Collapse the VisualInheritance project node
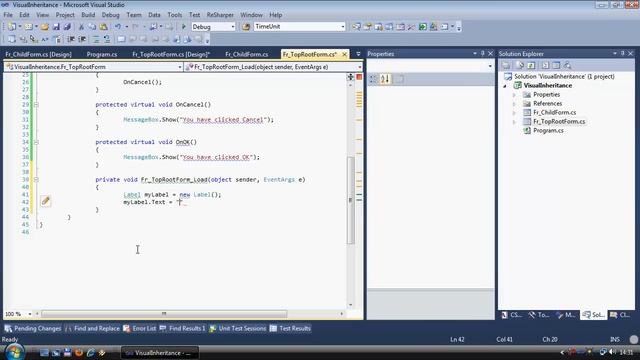Screen dimensions: 640x360 point(505,86)
